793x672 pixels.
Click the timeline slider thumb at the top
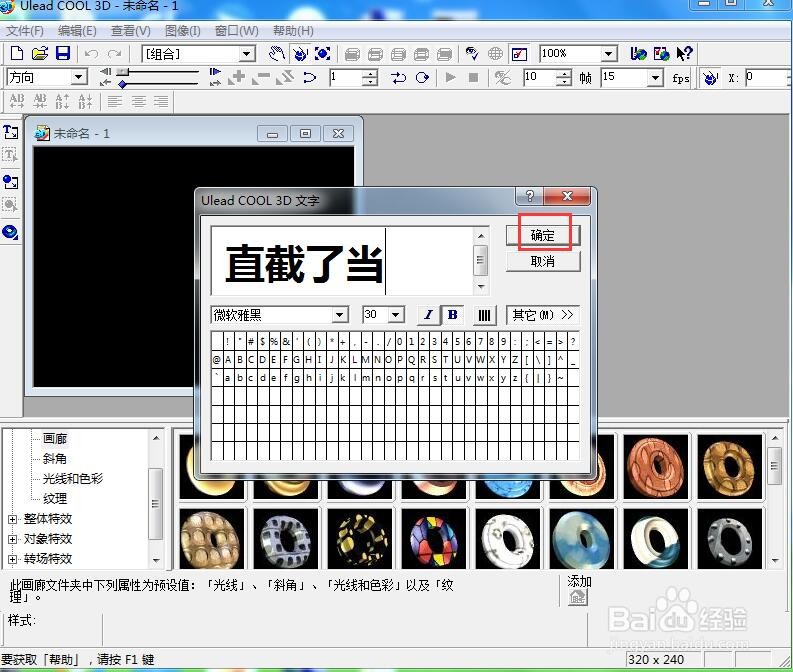122,71
